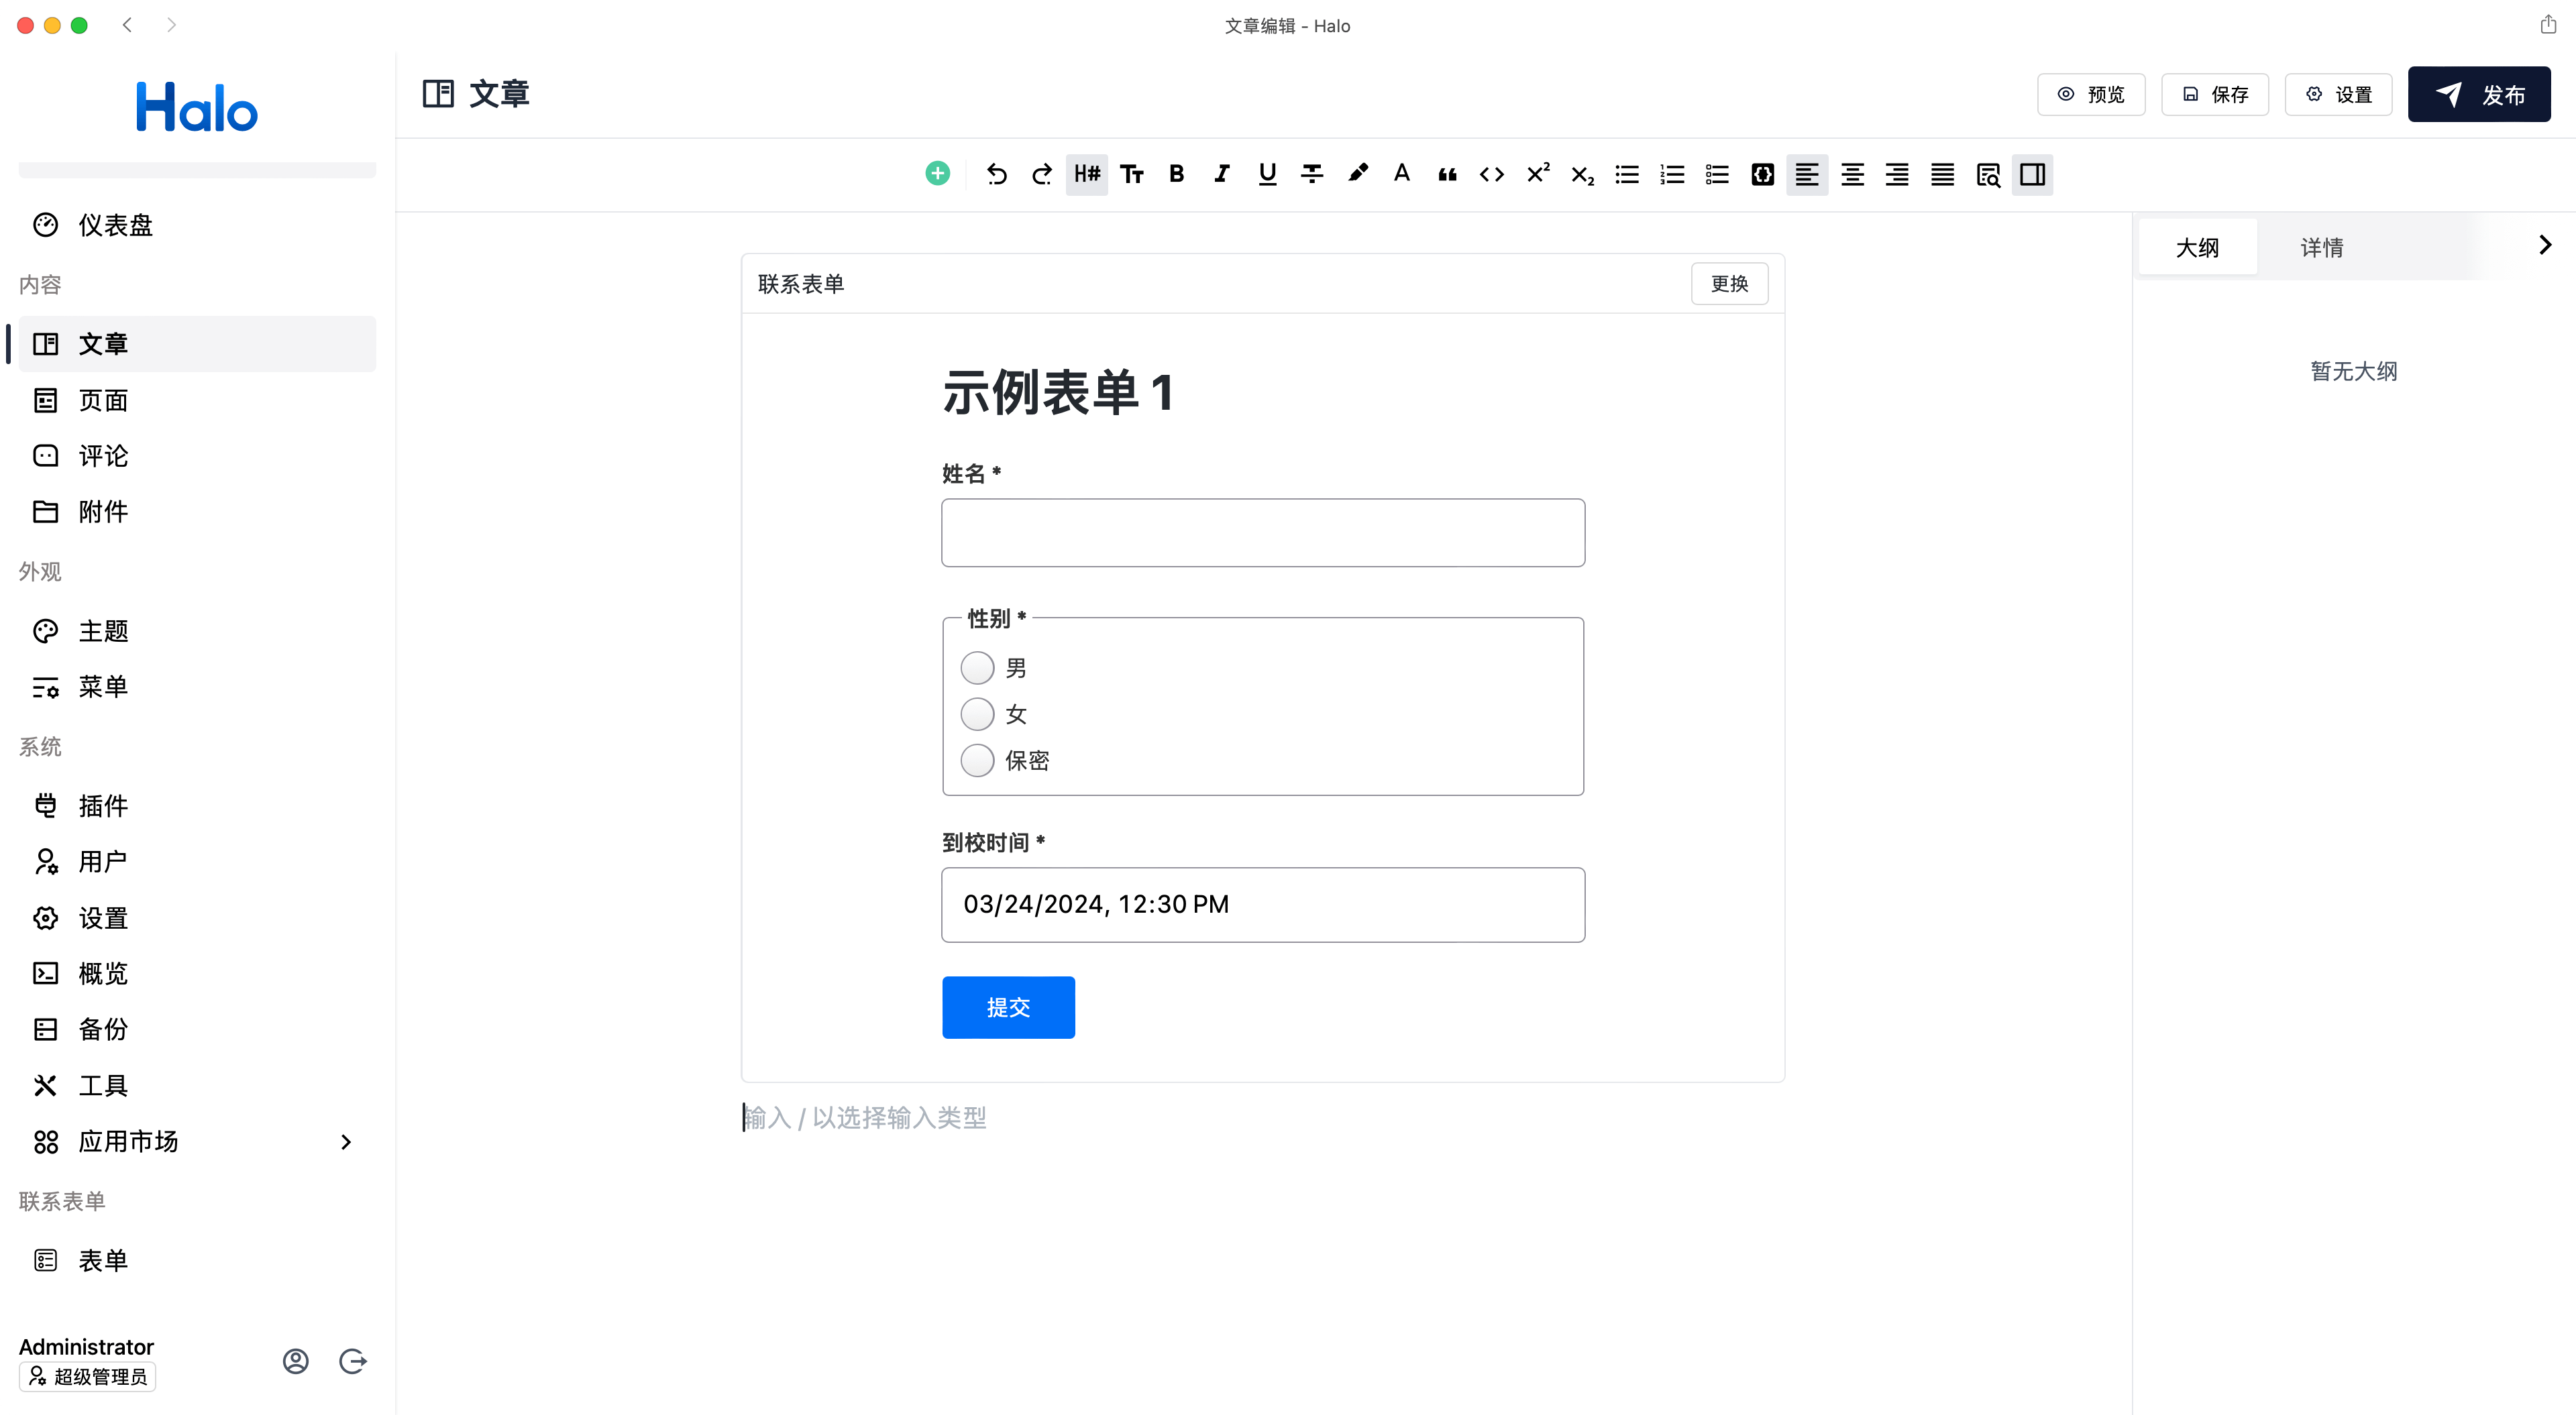Open 工具 in the sidebar
2576x1415 pixels.
point(197,1085)
